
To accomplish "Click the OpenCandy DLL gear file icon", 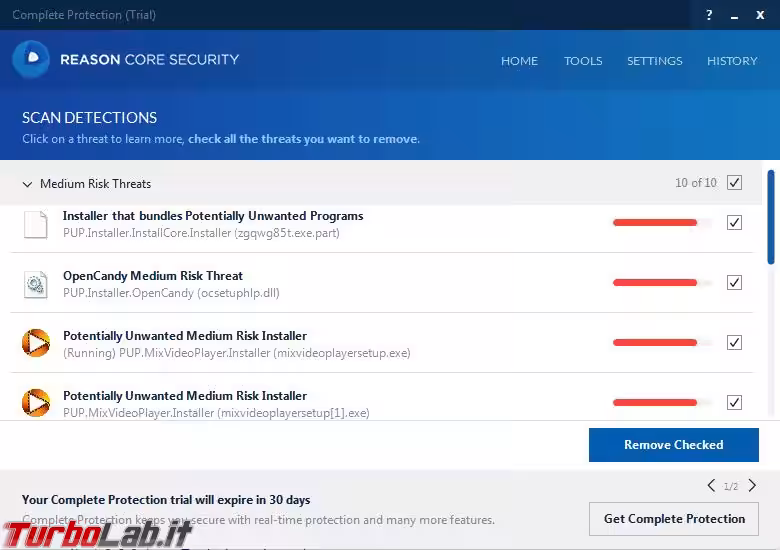I will [x=35, y=284].
